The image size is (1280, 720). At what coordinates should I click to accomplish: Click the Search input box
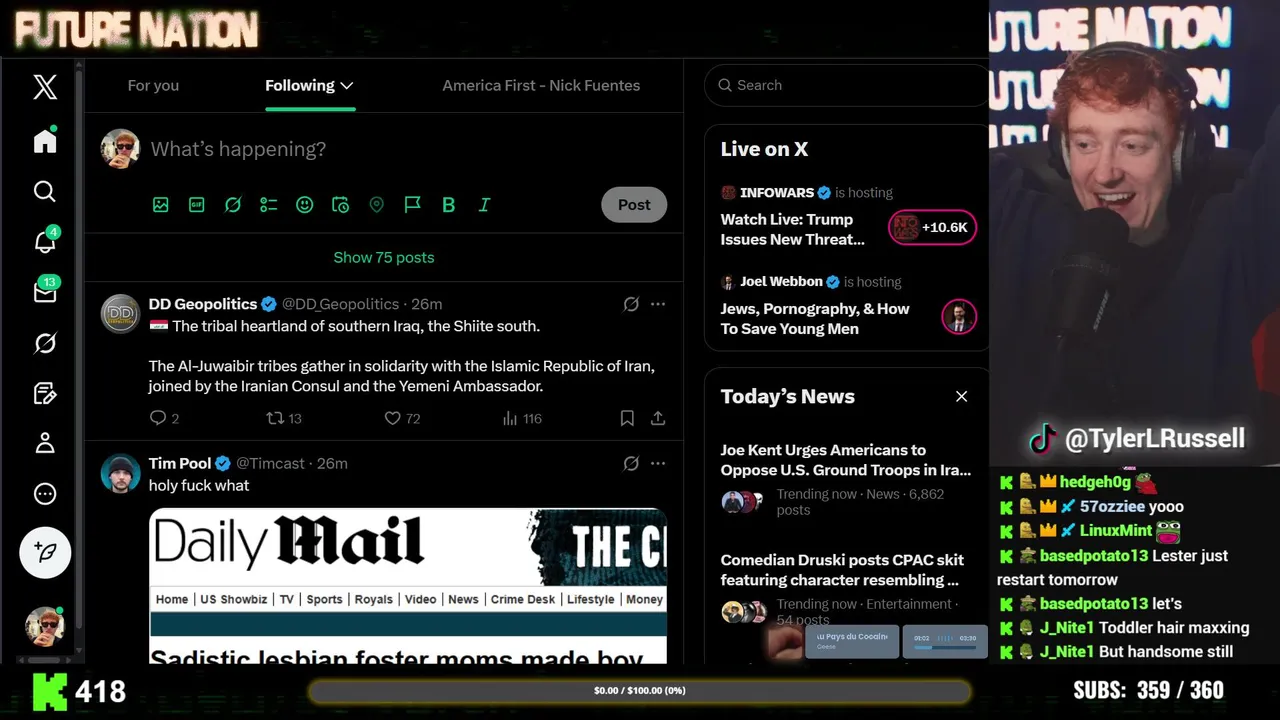tap(846, 85)
